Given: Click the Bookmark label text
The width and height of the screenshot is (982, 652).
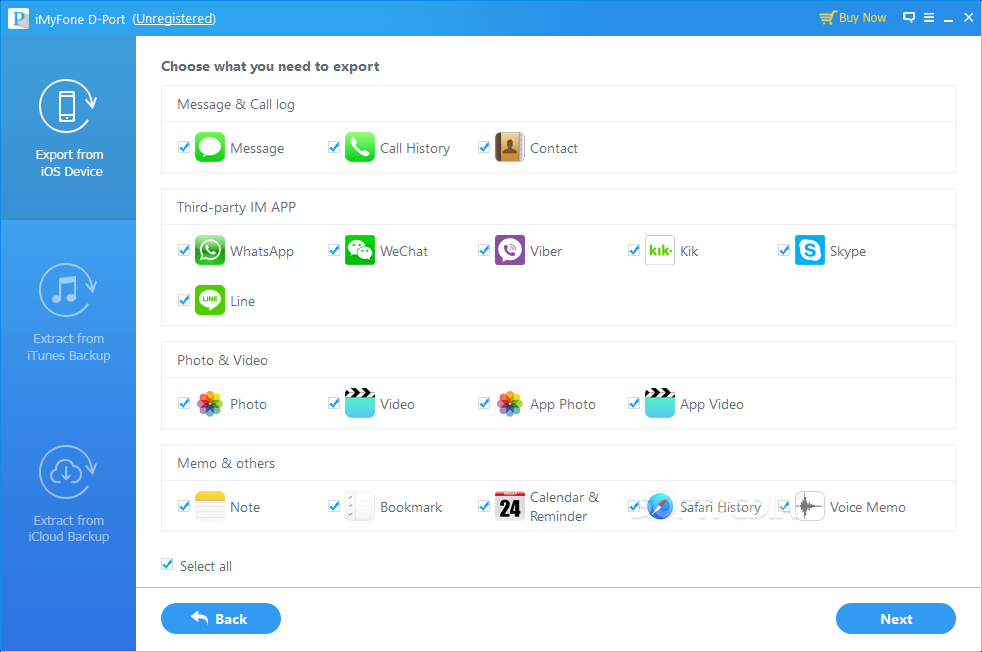Looking at the screenshot, I should tap(411, 507).
